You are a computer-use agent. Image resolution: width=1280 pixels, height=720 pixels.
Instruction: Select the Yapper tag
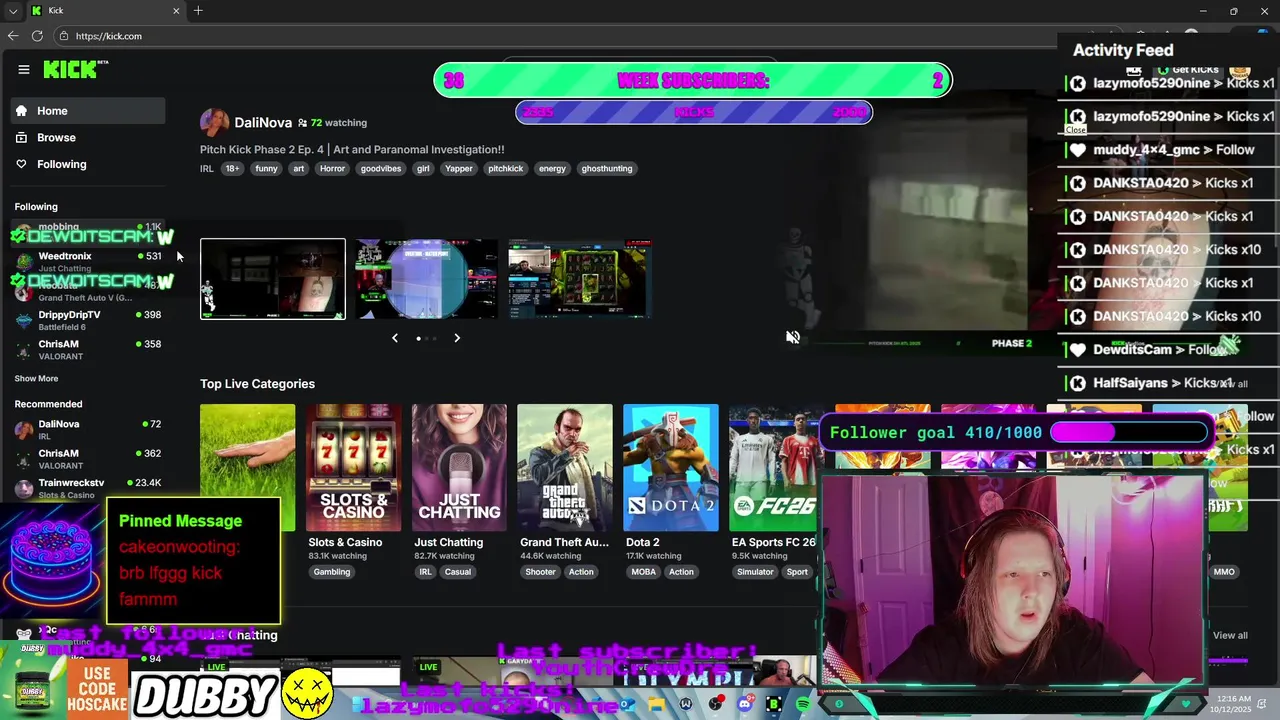(x=459, y=169)
